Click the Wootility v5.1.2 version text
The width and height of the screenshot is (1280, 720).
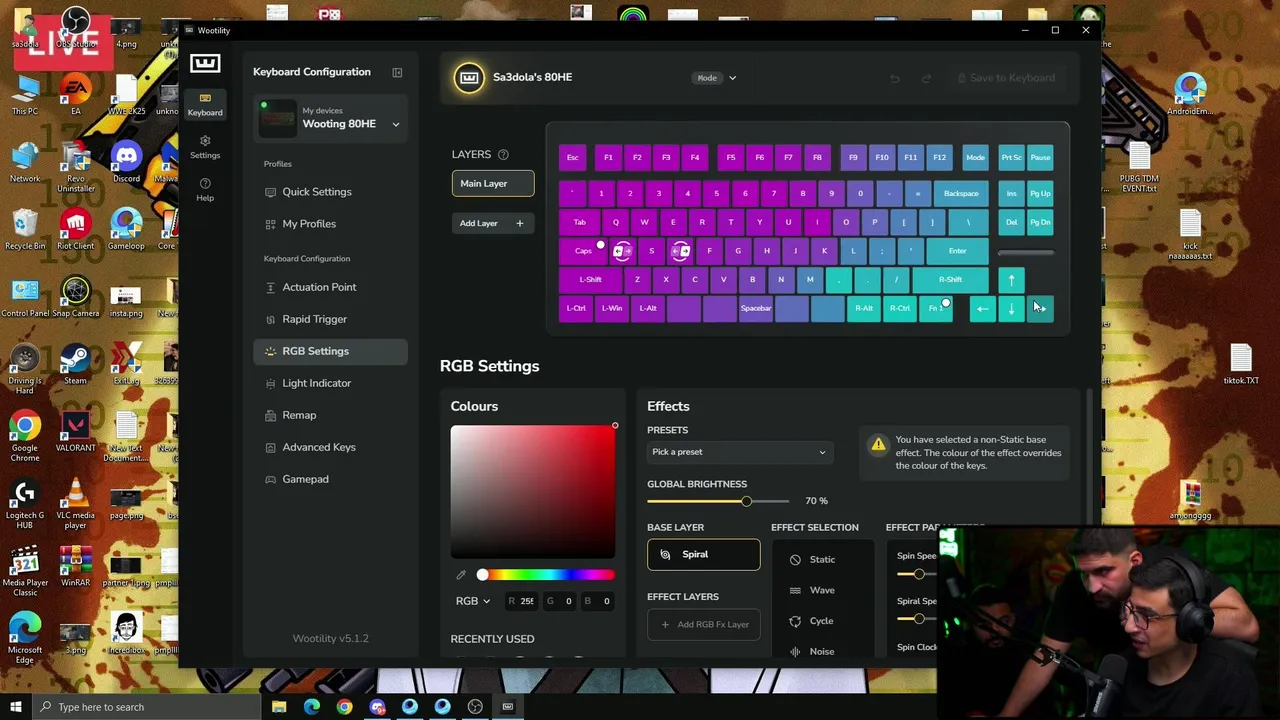point(330,639)
